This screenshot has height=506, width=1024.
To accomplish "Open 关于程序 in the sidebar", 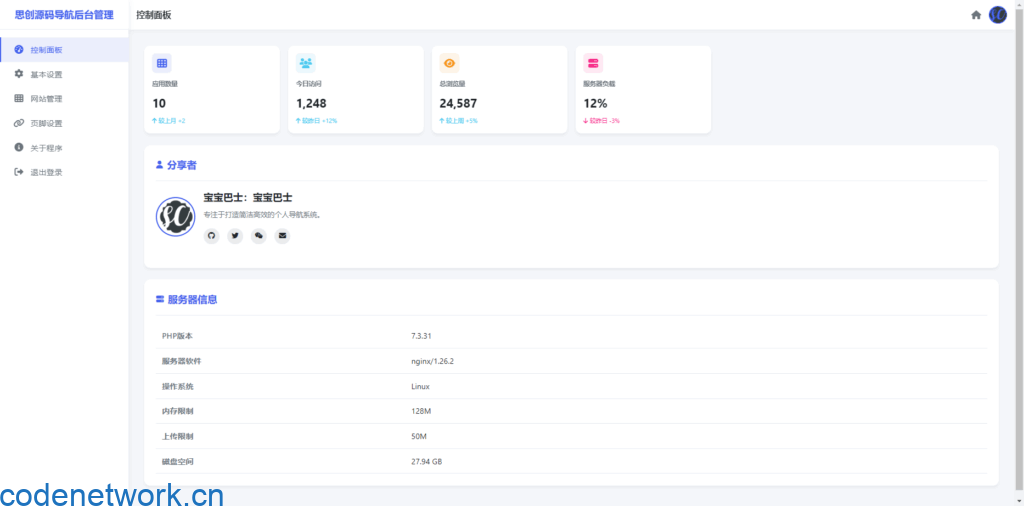I will pyautogui.click(x=46, y=148).
